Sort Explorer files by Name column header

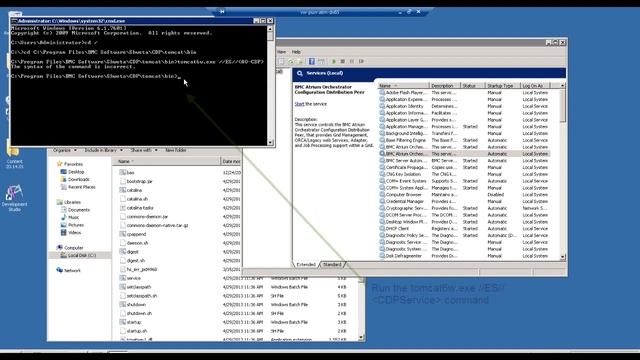point(167,161)
